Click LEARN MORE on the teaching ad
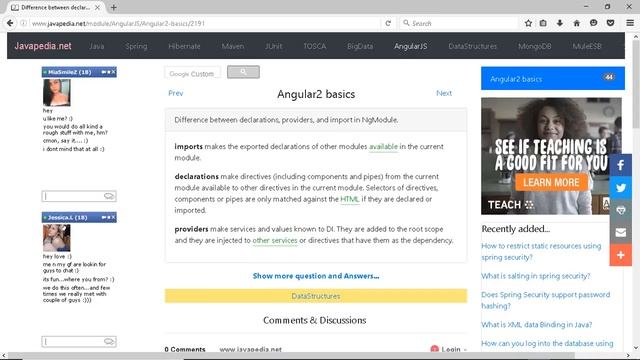 [551, 182]
